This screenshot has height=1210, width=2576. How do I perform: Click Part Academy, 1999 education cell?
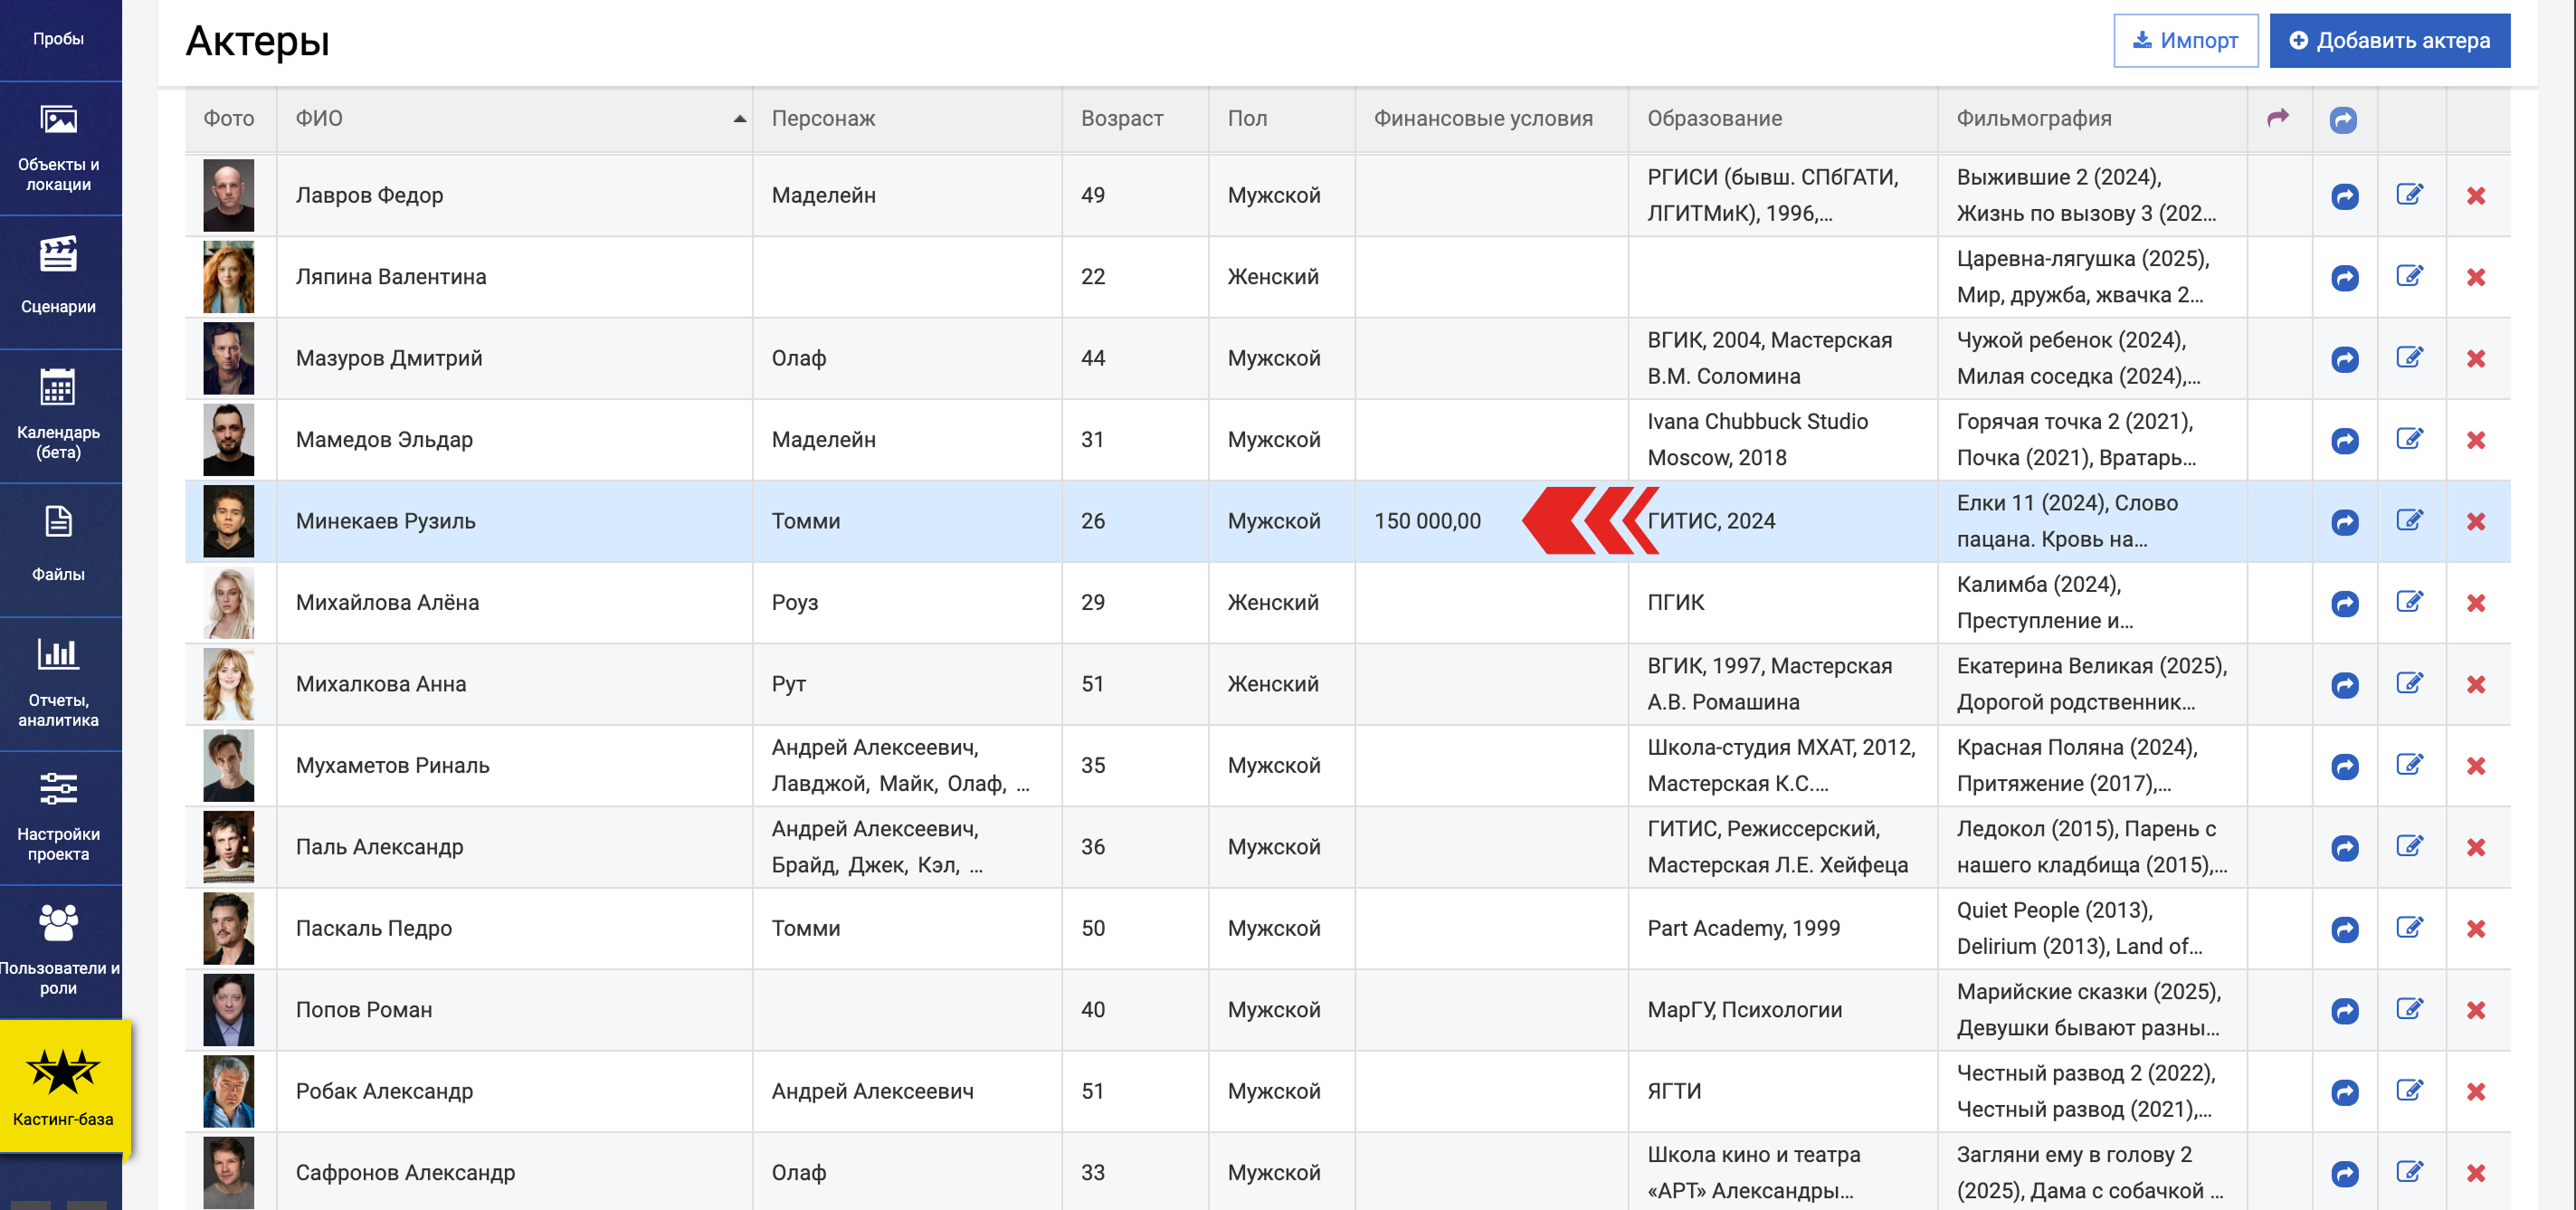[x=1782, y=929]
